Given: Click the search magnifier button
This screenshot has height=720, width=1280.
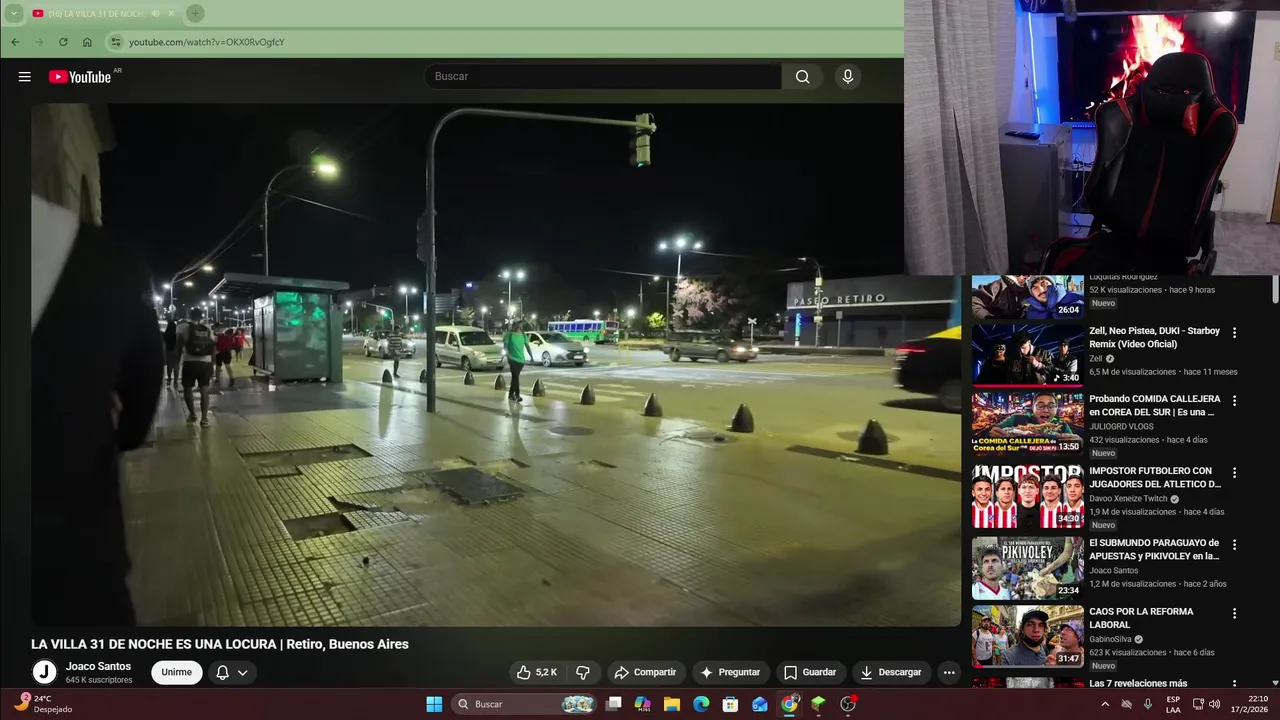Looking at the screenshot, I should tap(802, 77).
